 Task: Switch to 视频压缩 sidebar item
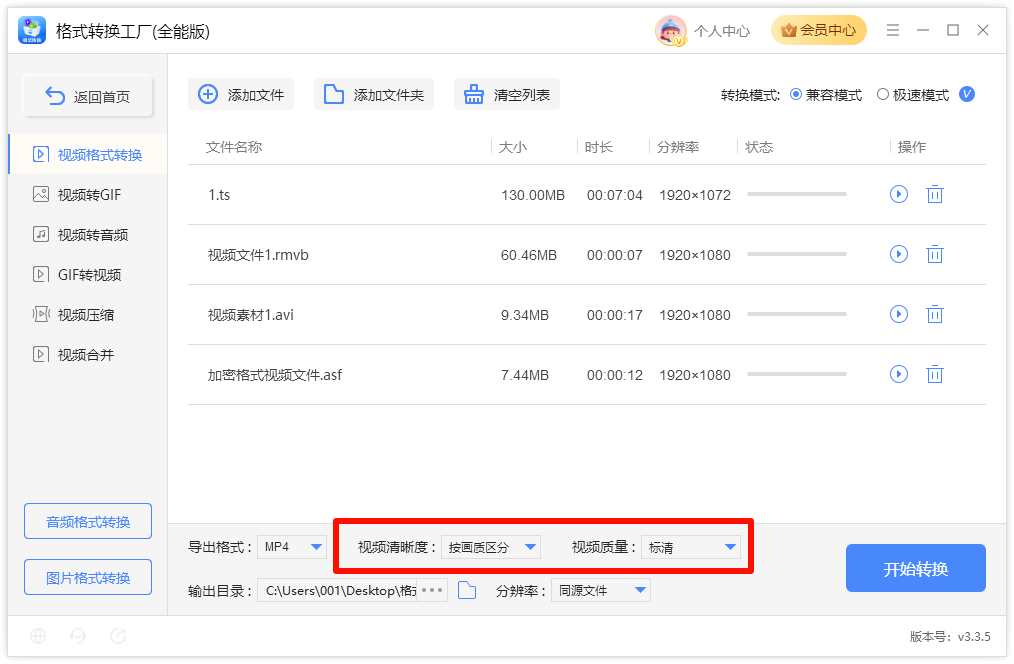coord(88,315)
